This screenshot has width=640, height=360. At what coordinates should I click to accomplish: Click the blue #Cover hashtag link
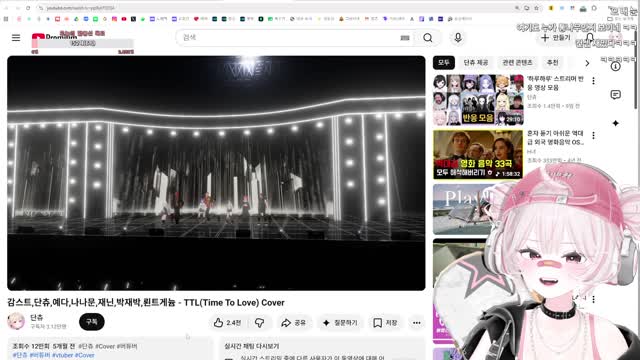84,356
